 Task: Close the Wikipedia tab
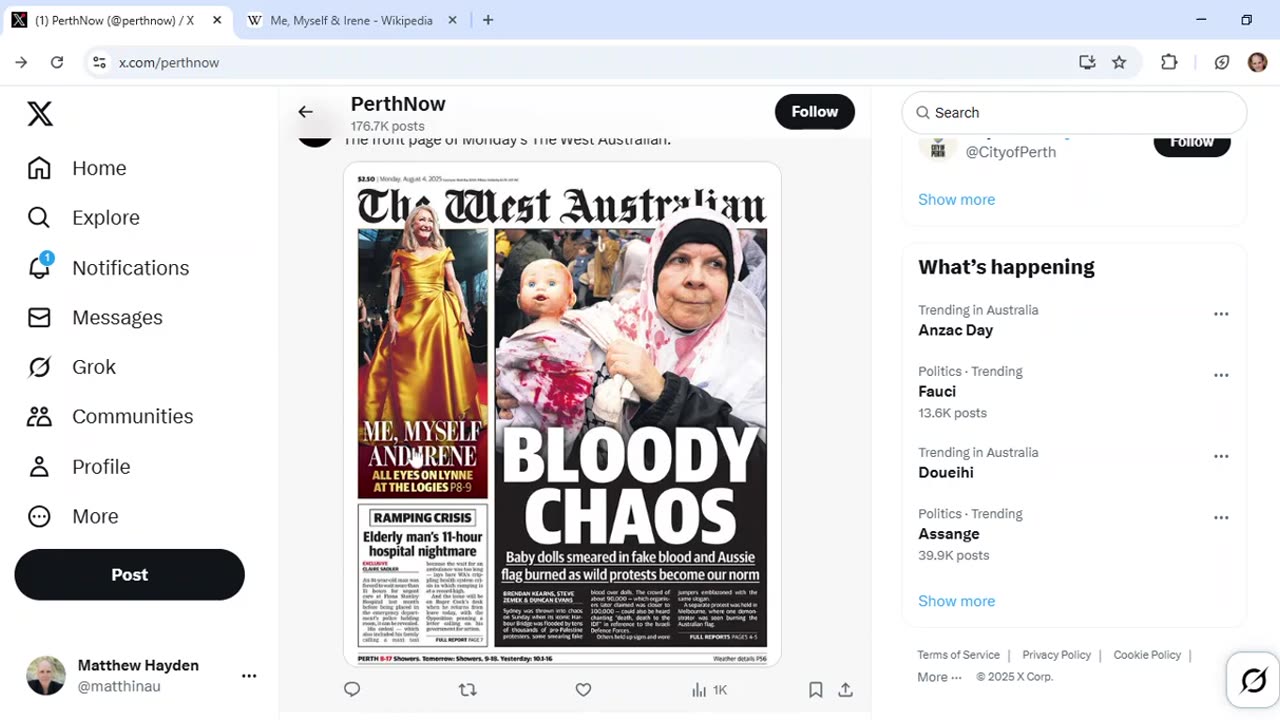[452, 20]
